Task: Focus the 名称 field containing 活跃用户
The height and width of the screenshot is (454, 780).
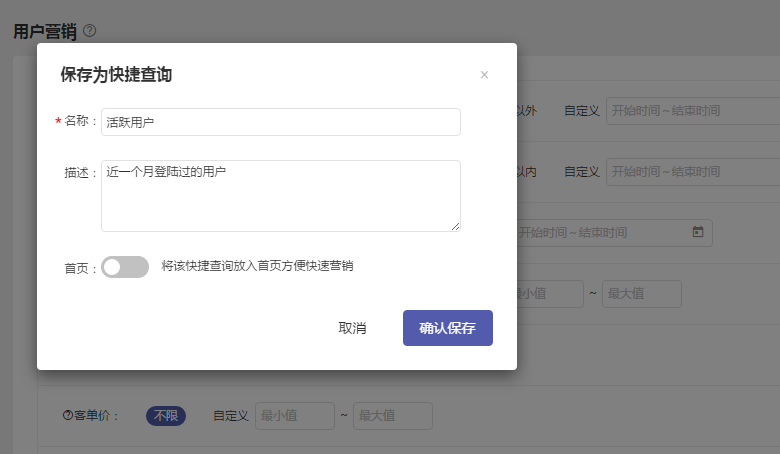Action: coord(280,122)
